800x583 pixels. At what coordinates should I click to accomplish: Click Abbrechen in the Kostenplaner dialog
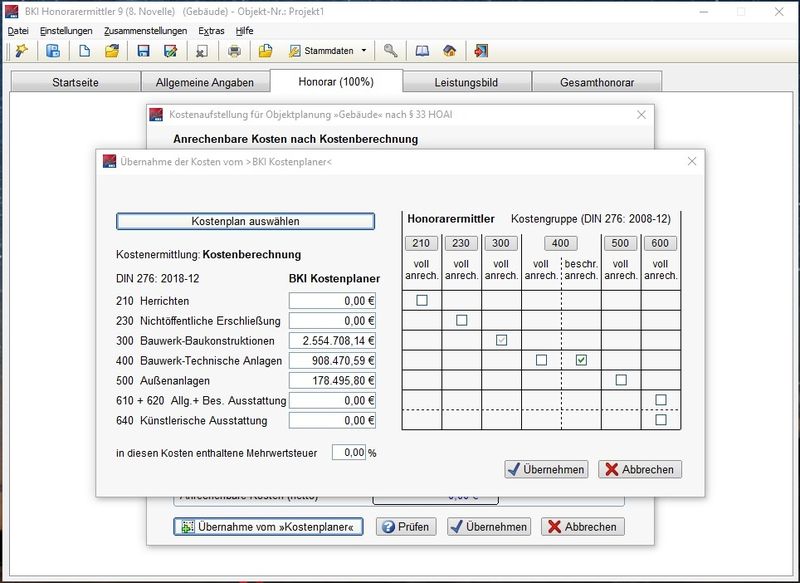(x=640, y=469)
